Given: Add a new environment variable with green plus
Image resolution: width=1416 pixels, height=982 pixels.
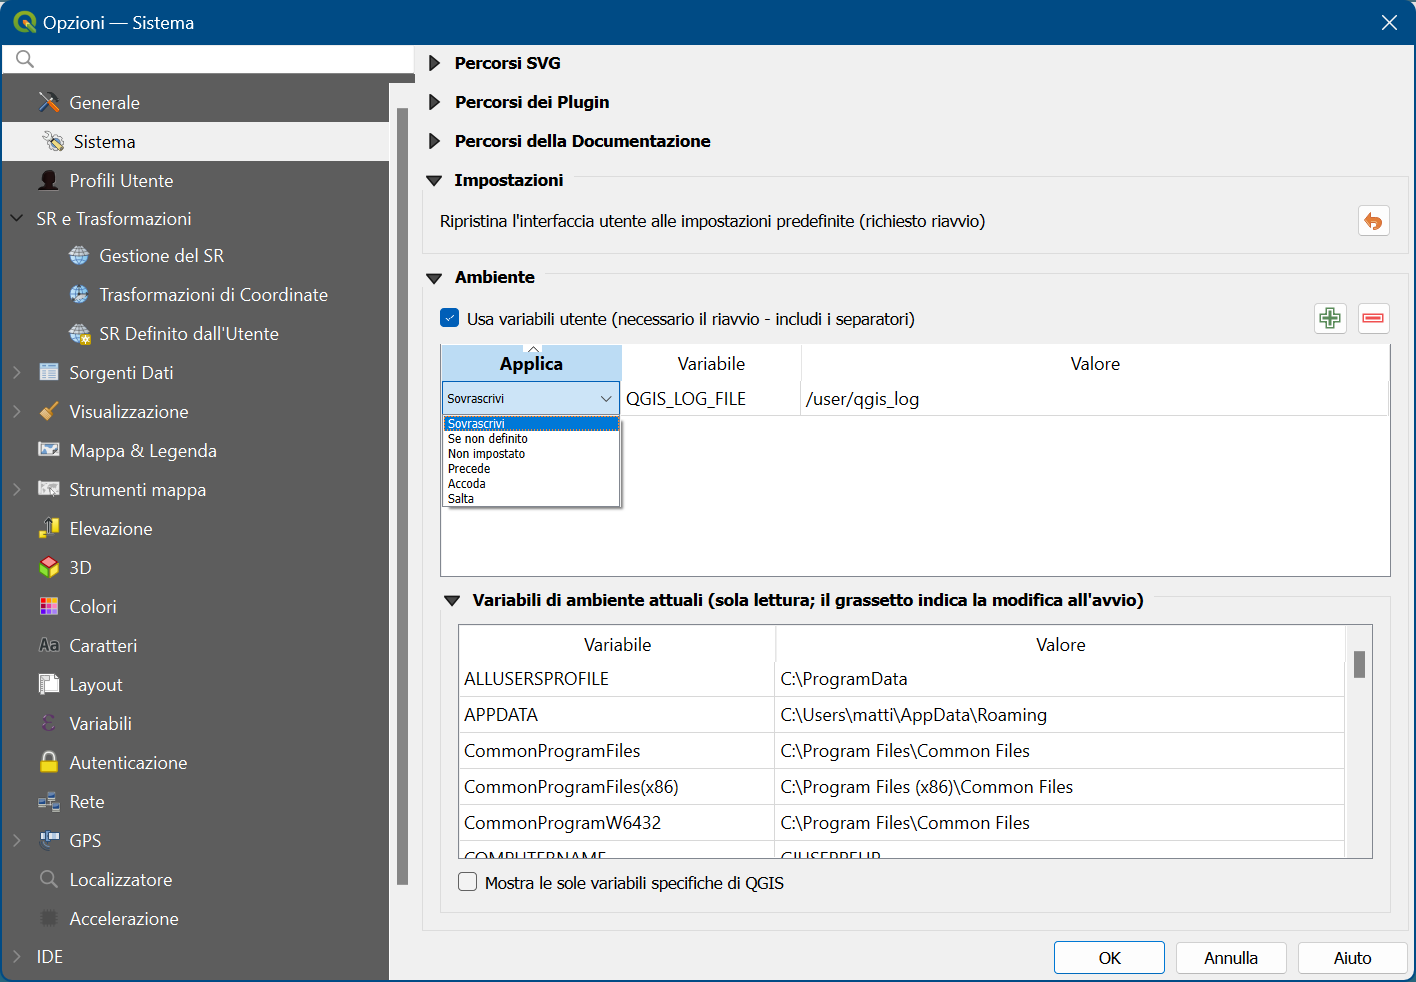Looking at the screenshot, I should click(x=1330, y=318).
